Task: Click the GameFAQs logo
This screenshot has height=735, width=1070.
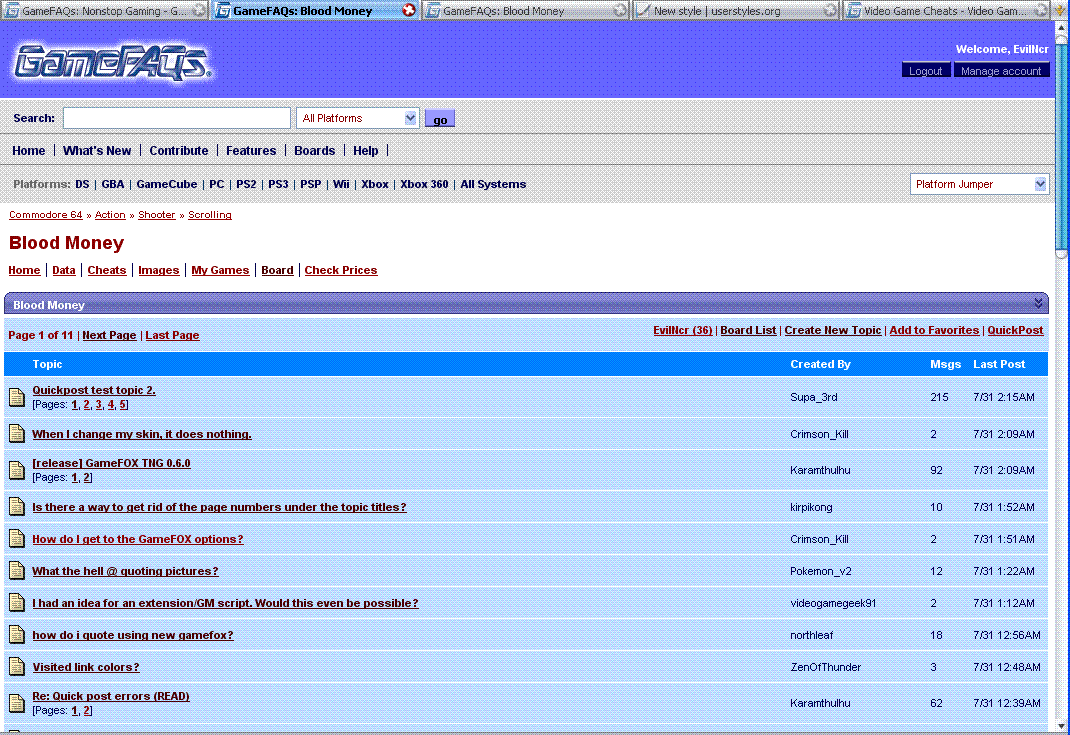Action: [110, 62]
